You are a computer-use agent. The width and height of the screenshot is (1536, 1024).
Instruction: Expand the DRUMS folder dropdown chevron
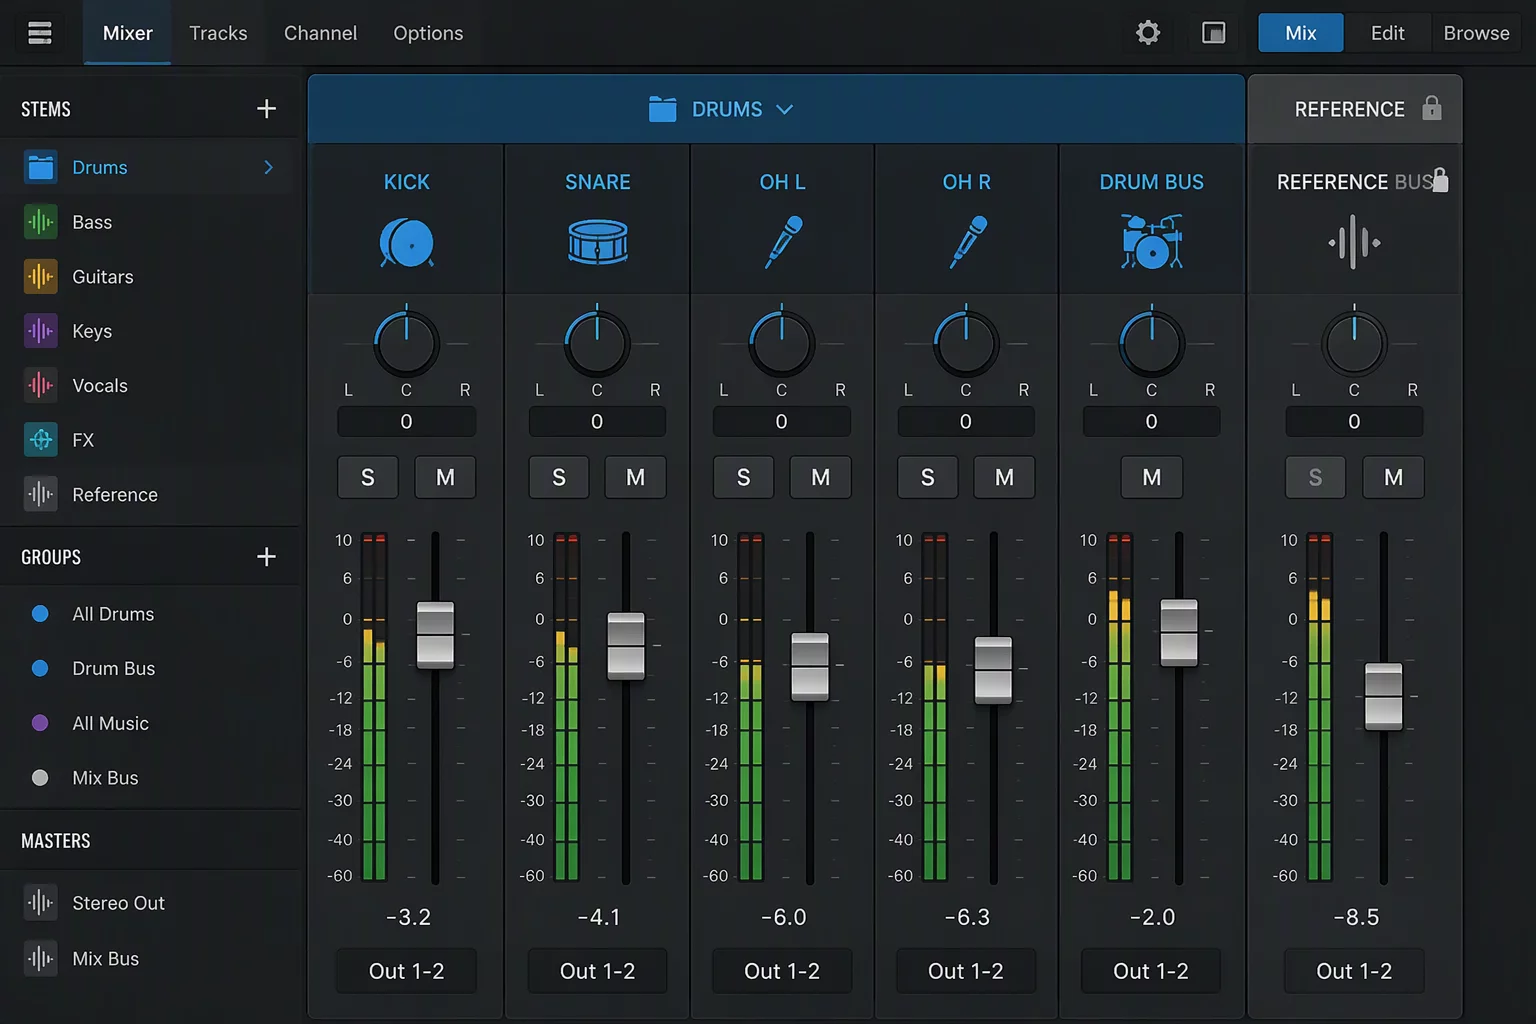point(784,109)
